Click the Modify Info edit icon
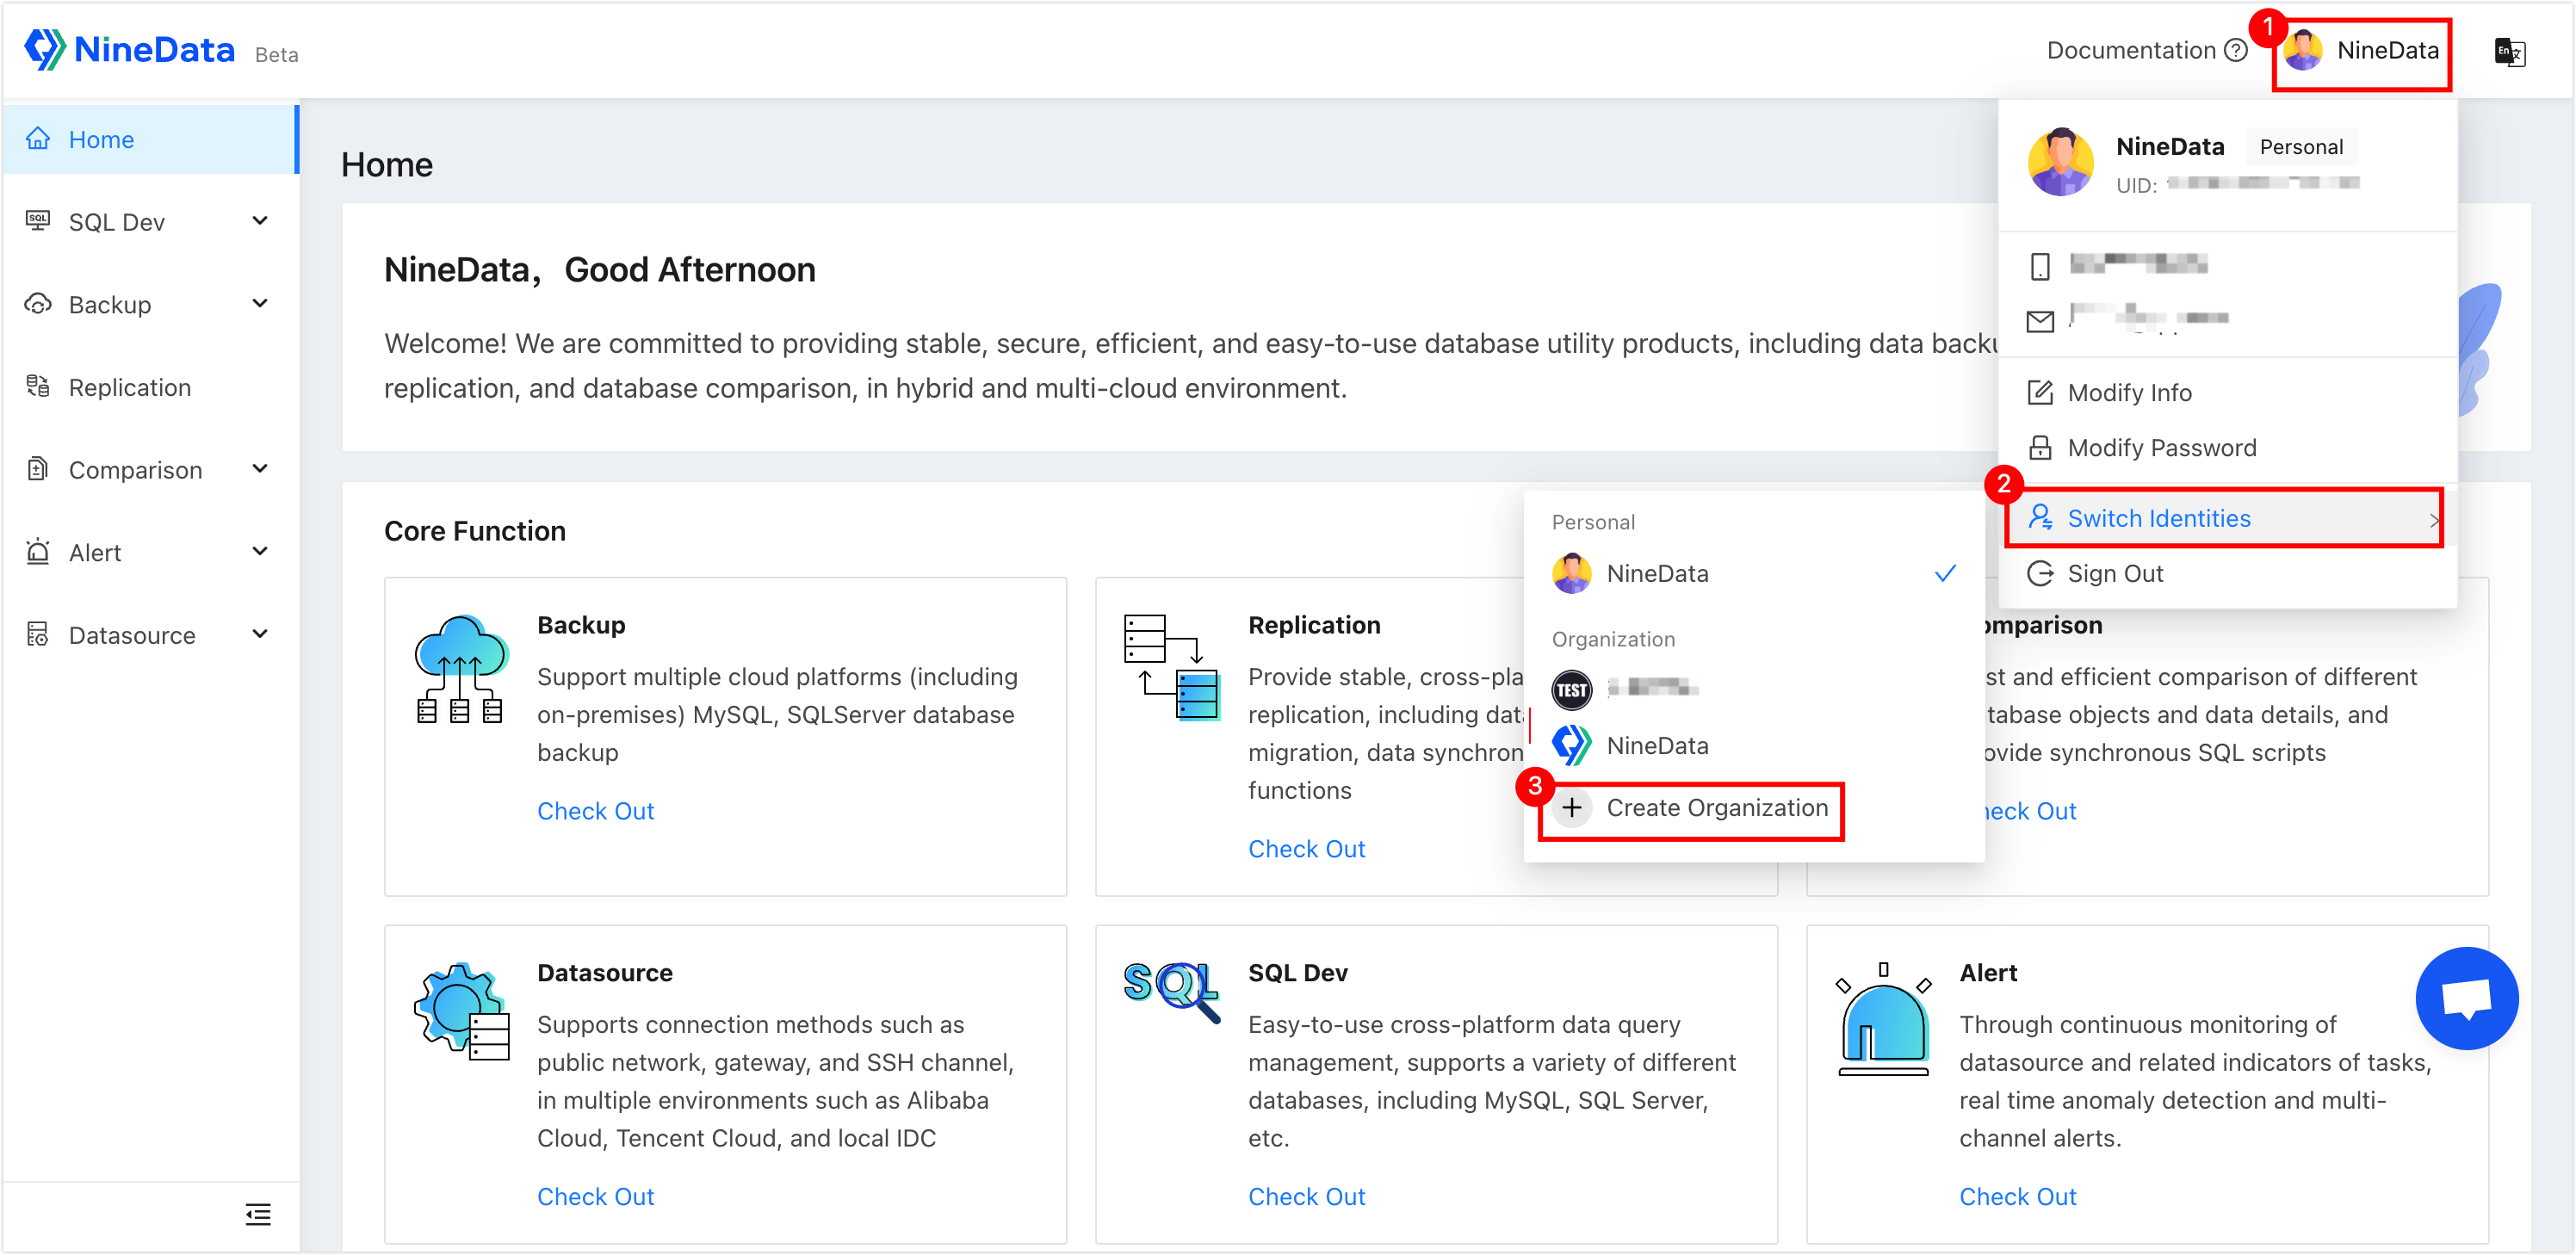 2040,393
